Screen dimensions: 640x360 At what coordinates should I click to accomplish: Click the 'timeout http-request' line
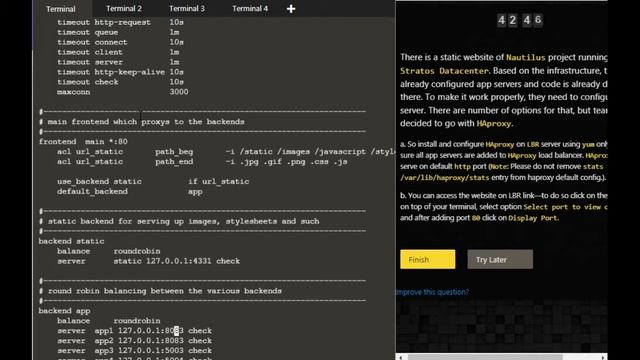120,22
